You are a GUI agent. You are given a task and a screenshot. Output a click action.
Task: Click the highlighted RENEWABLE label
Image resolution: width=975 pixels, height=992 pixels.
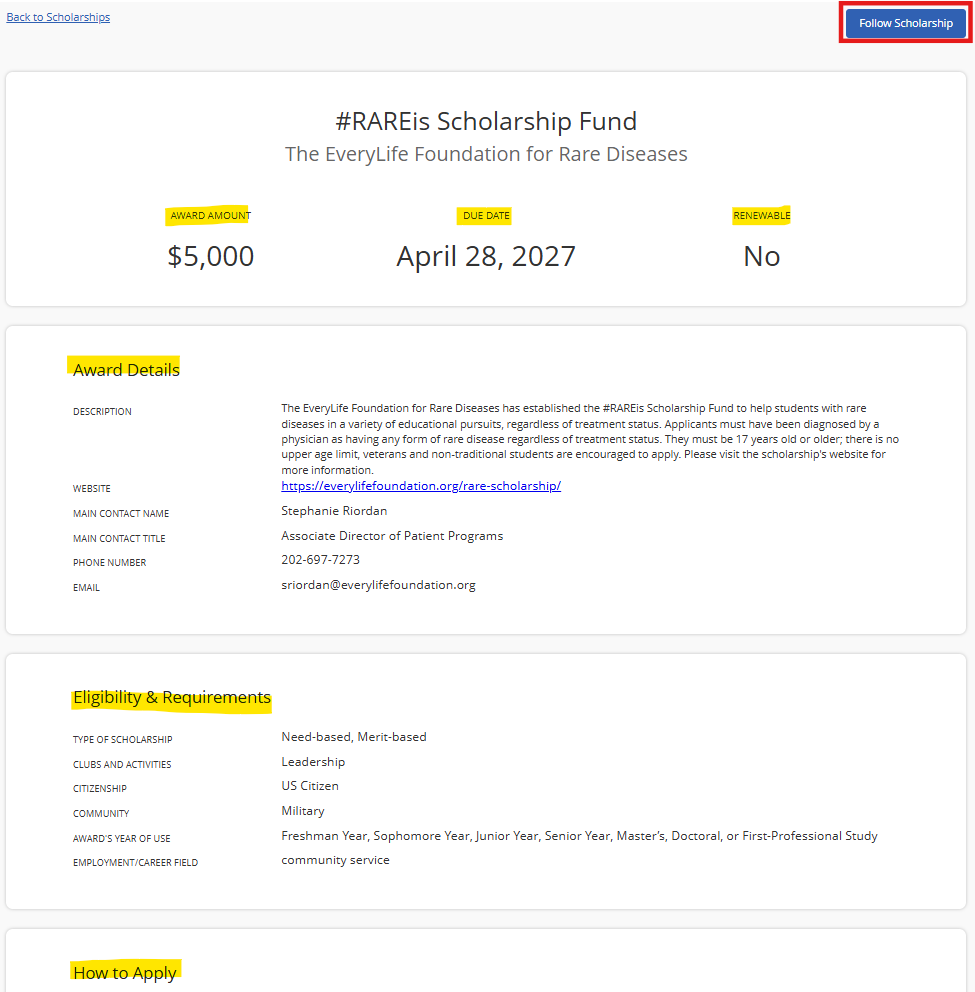[x=762, y=216]
